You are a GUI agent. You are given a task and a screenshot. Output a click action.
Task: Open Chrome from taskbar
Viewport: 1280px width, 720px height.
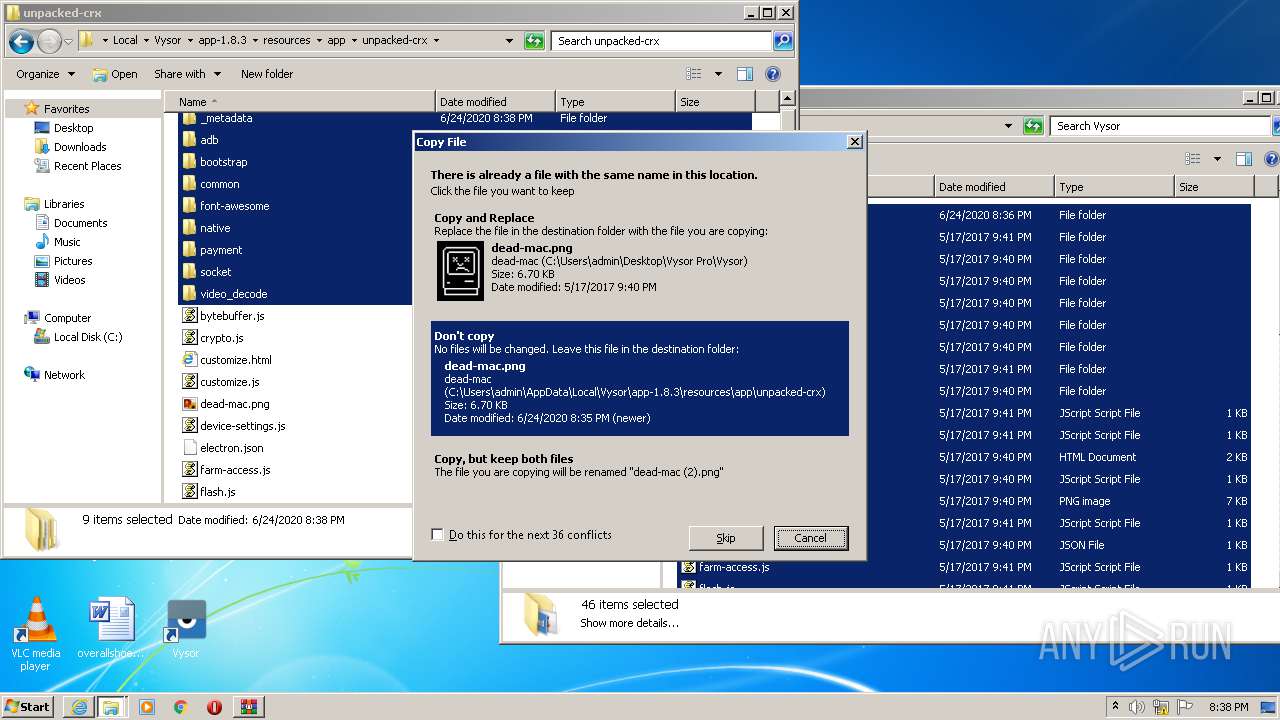coord(180,707)
